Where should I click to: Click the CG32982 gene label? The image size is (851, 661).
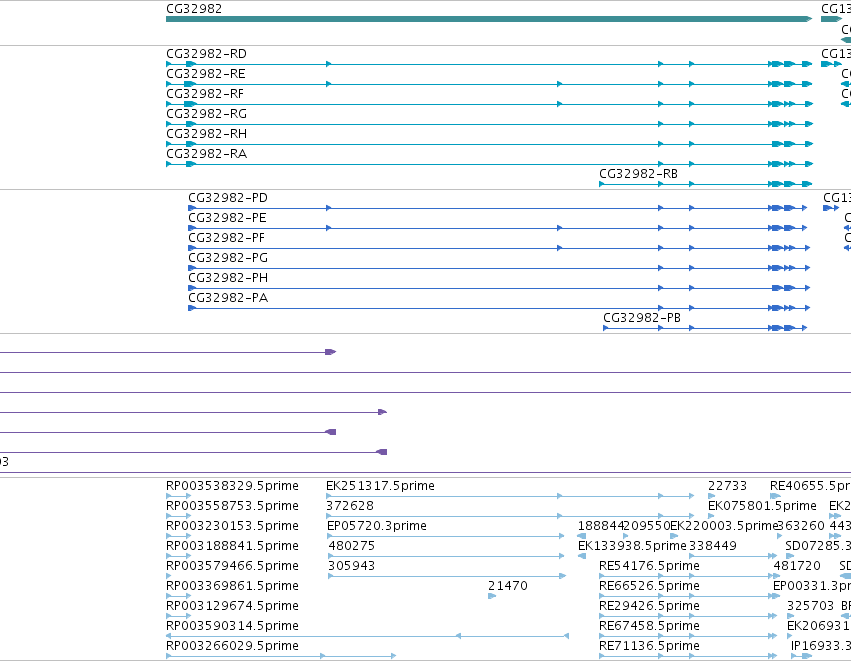pos(194,9)
